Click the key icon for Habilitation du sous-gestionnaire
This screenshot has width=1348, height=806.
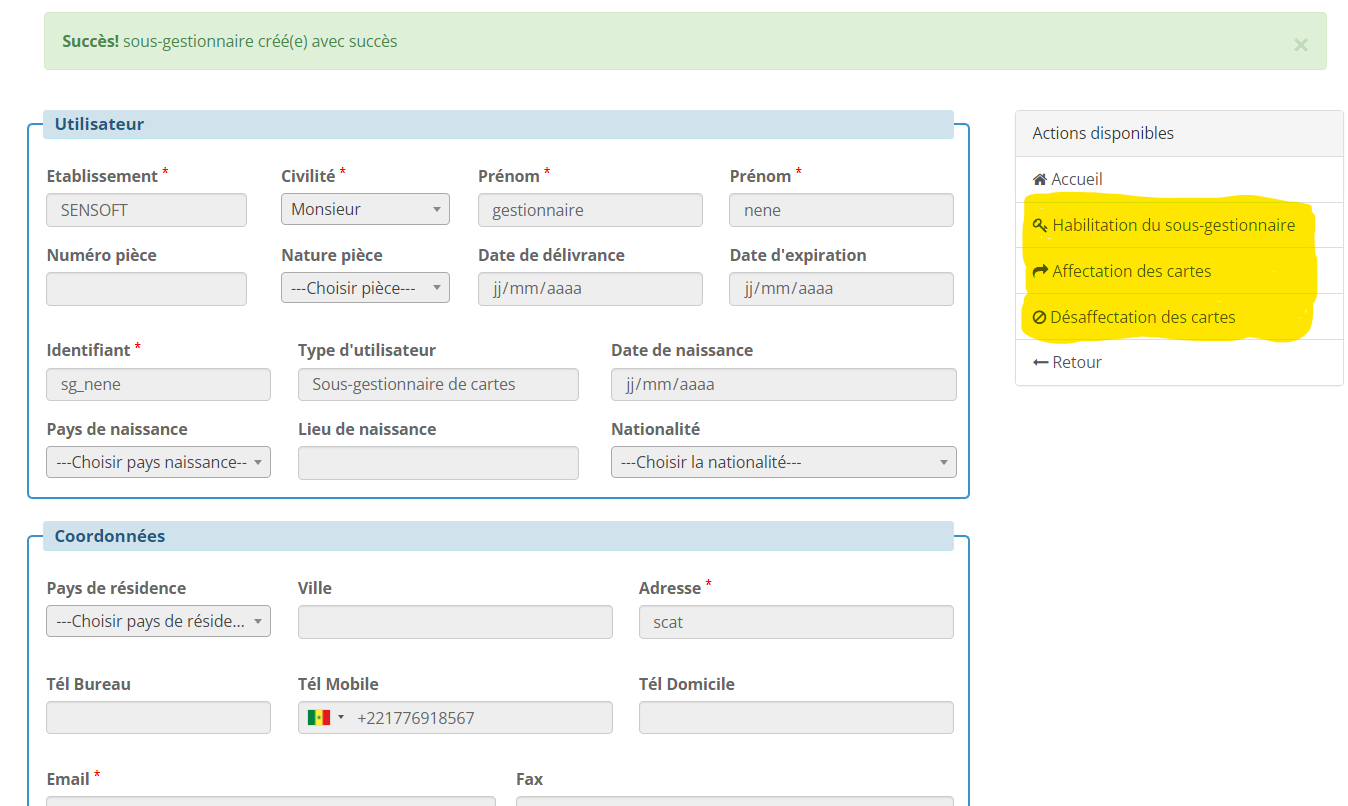click(x=1040, y=226)
